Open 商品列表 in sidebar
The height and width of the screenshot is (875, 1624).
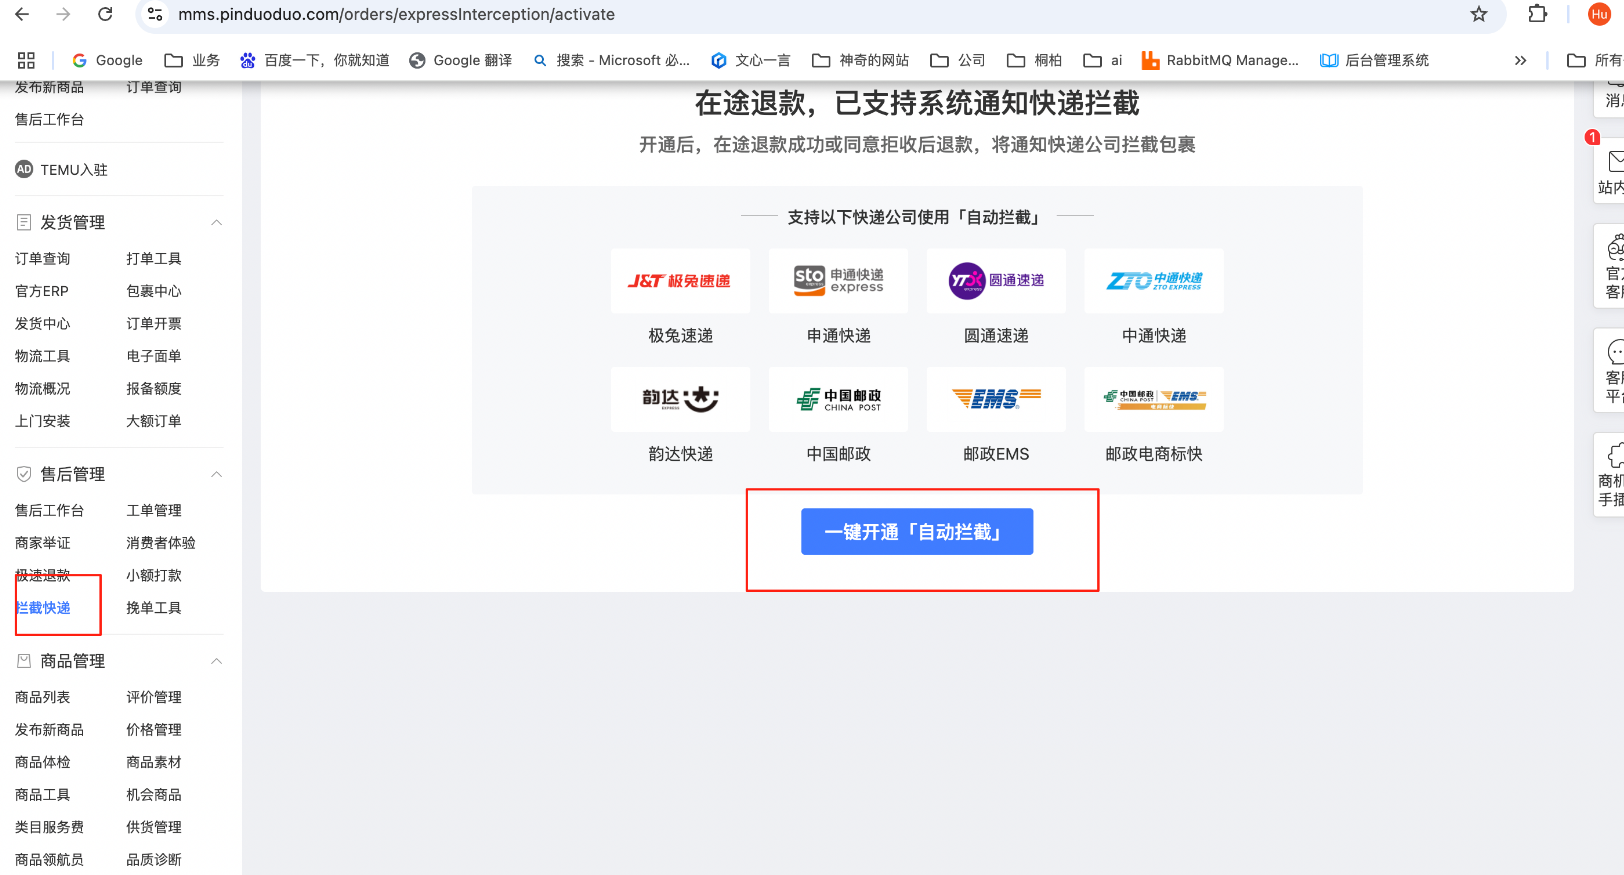coord(43,697)
